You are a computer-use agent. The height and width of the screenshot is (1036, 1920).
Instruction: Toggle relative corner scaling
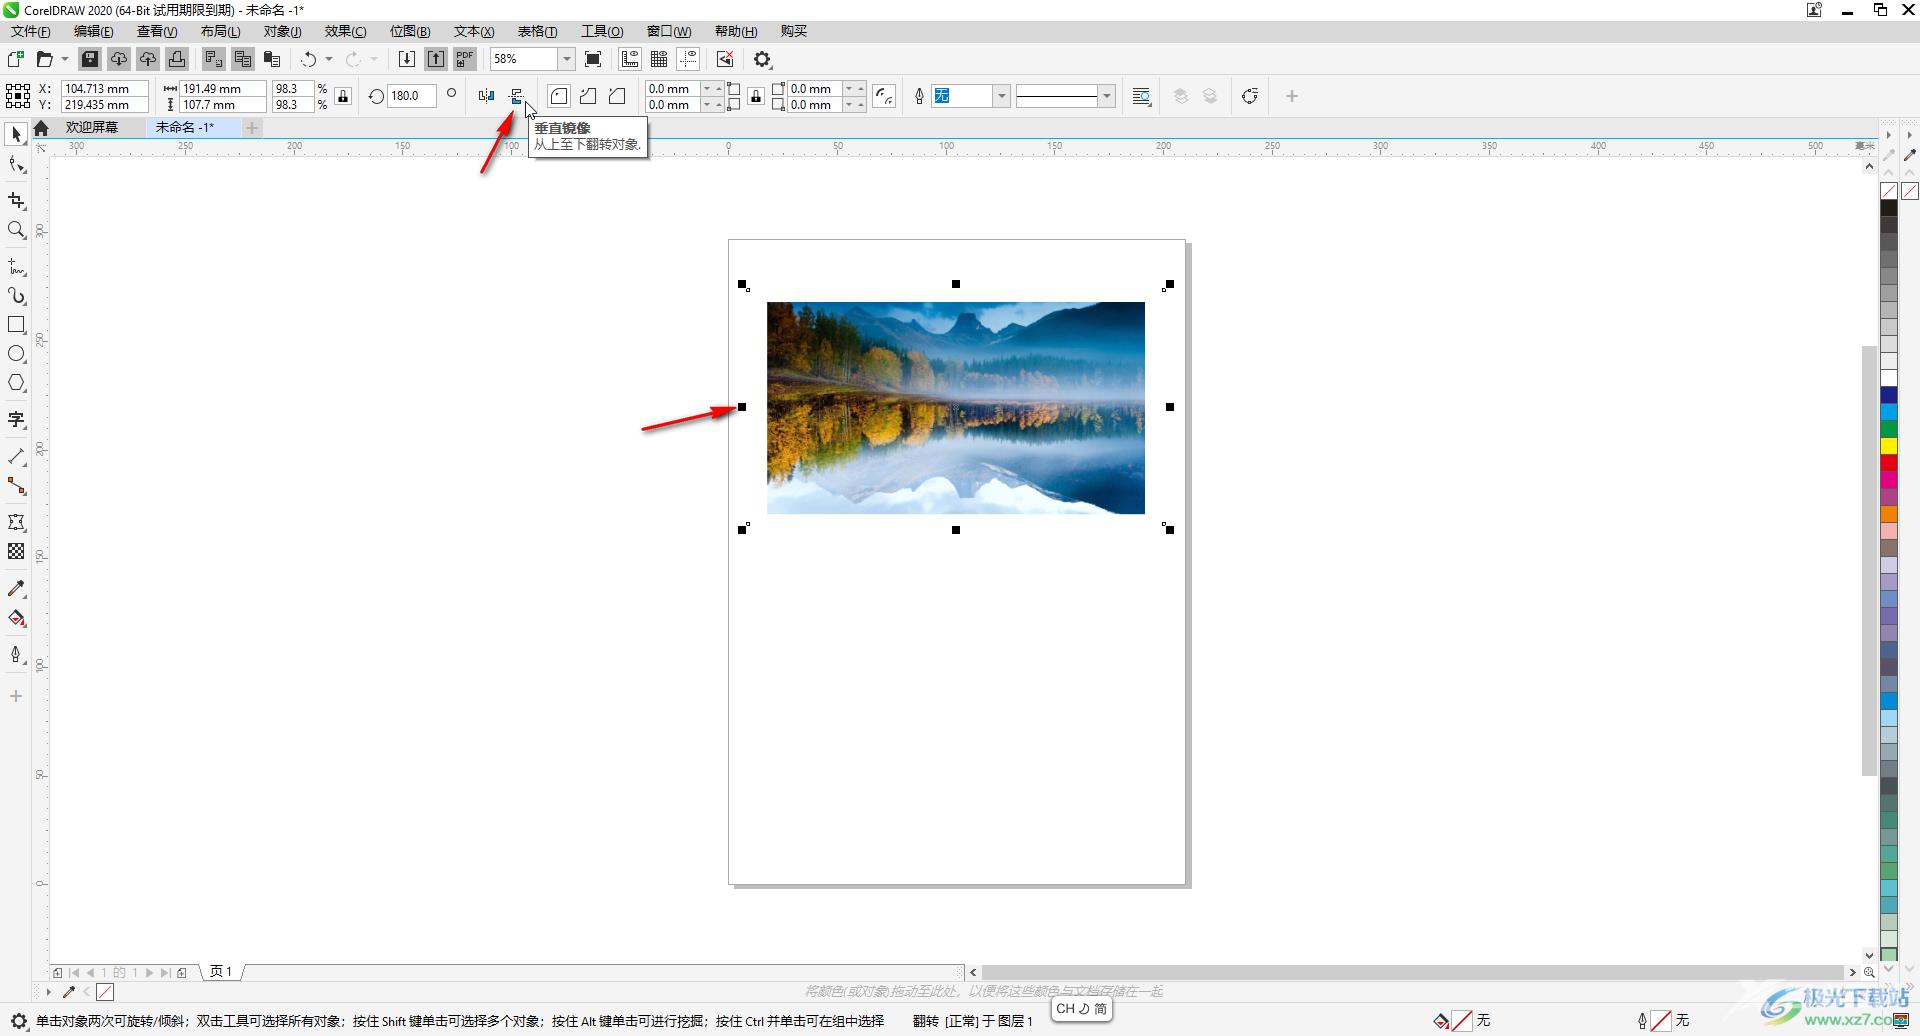[884, 96]
